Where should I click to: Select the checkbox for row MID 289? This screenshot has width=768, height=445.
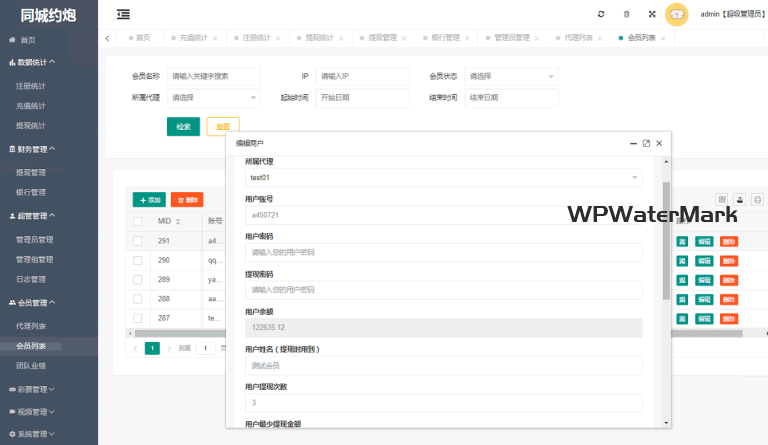138,279
